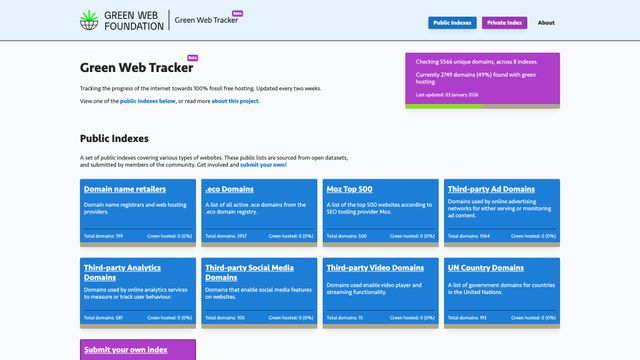Go to the About page
This screenshot has width=640, height=360.
click(546, 23)
